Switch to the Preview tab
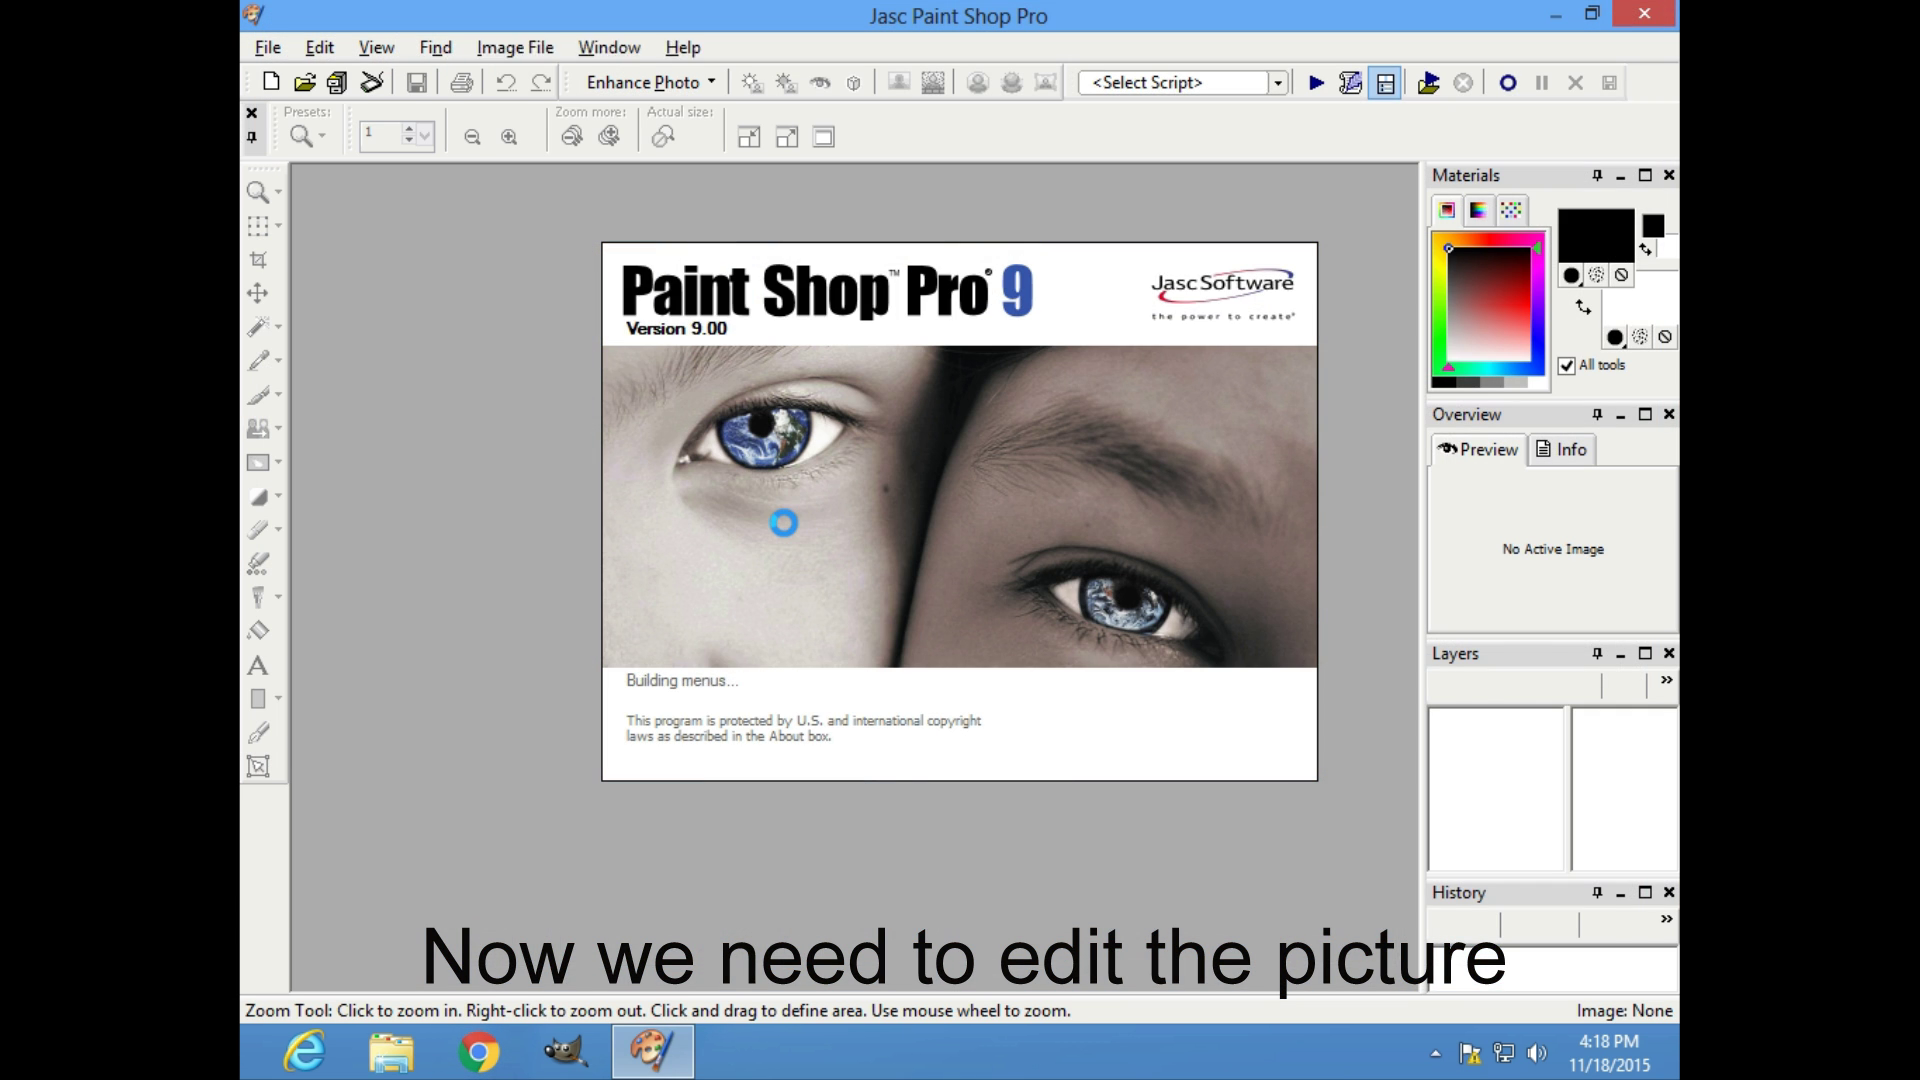Viewport: 1920px width, 1080px height. coord(1478,450)
